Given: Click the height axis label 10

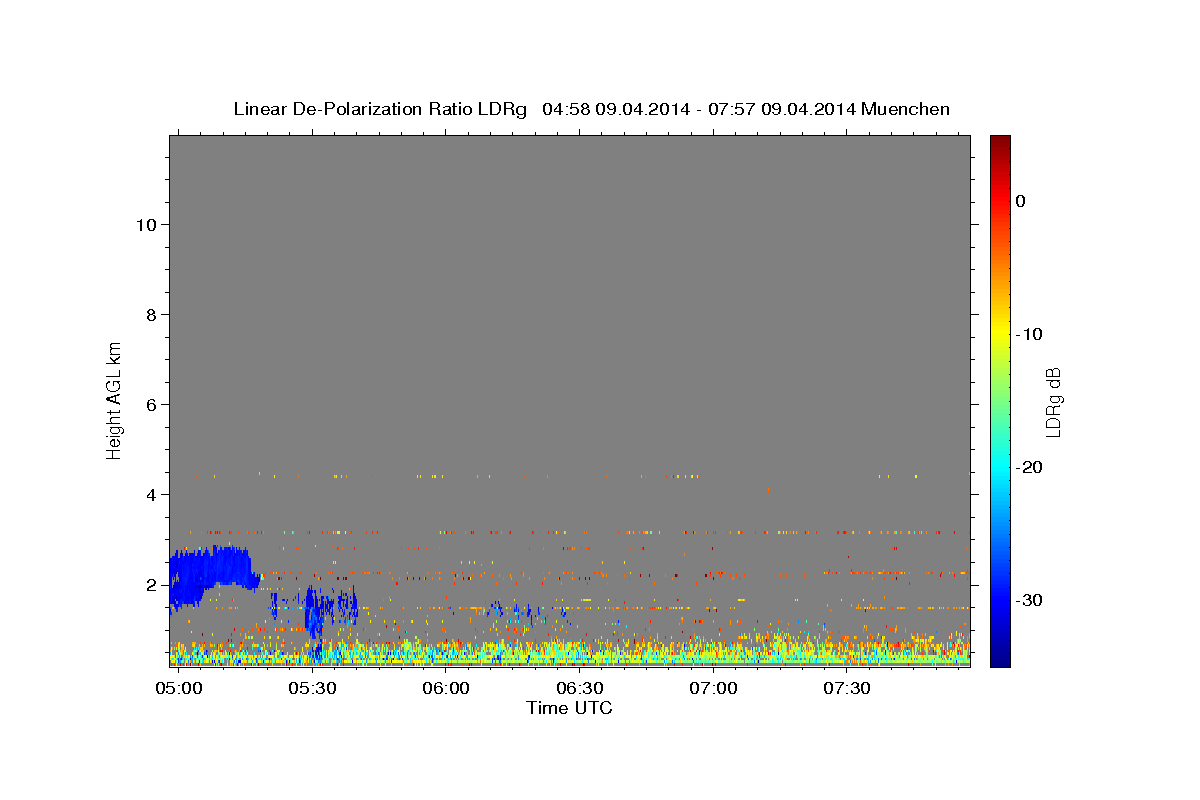Looking at the screenshot, I should tap(145, 225).
